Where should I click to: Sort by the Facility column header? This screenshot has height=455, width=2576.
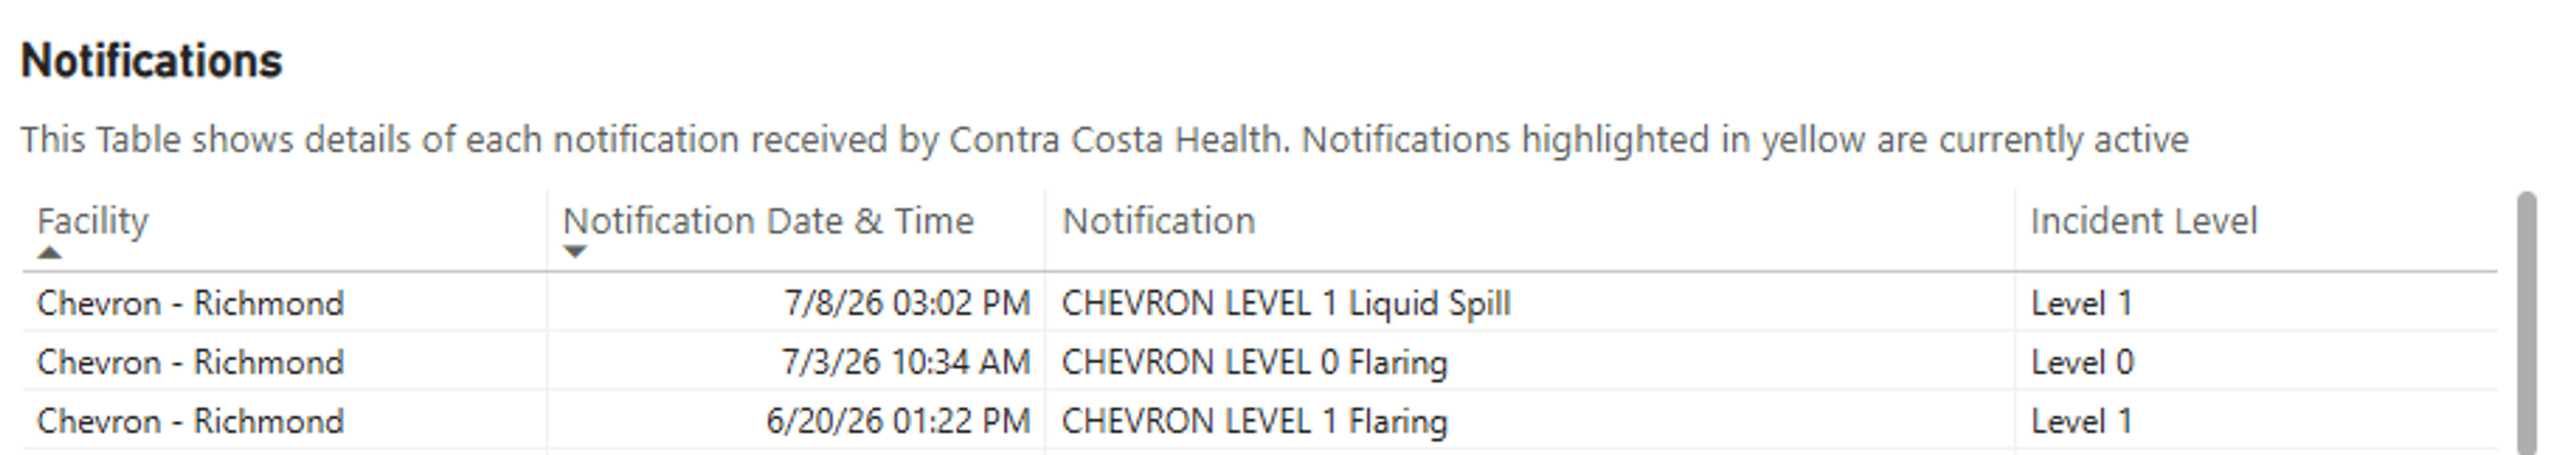93,221
